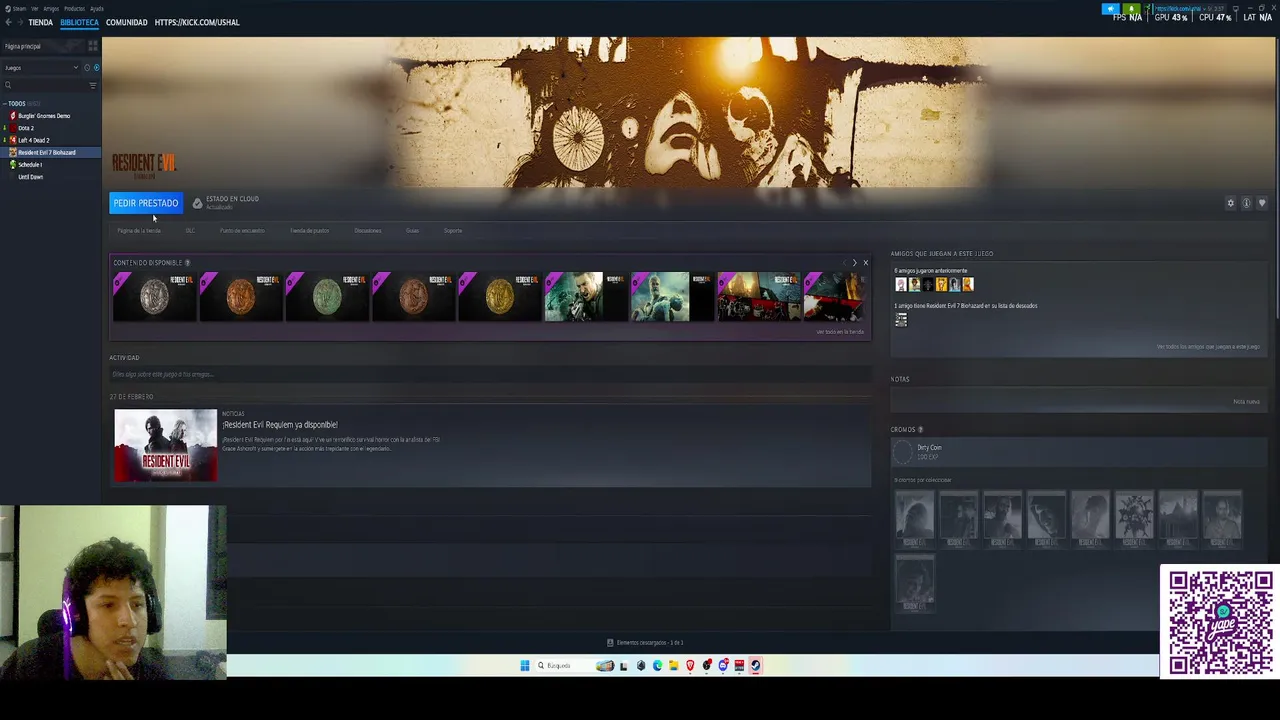Go forward with the right arrow

(19, 22)
